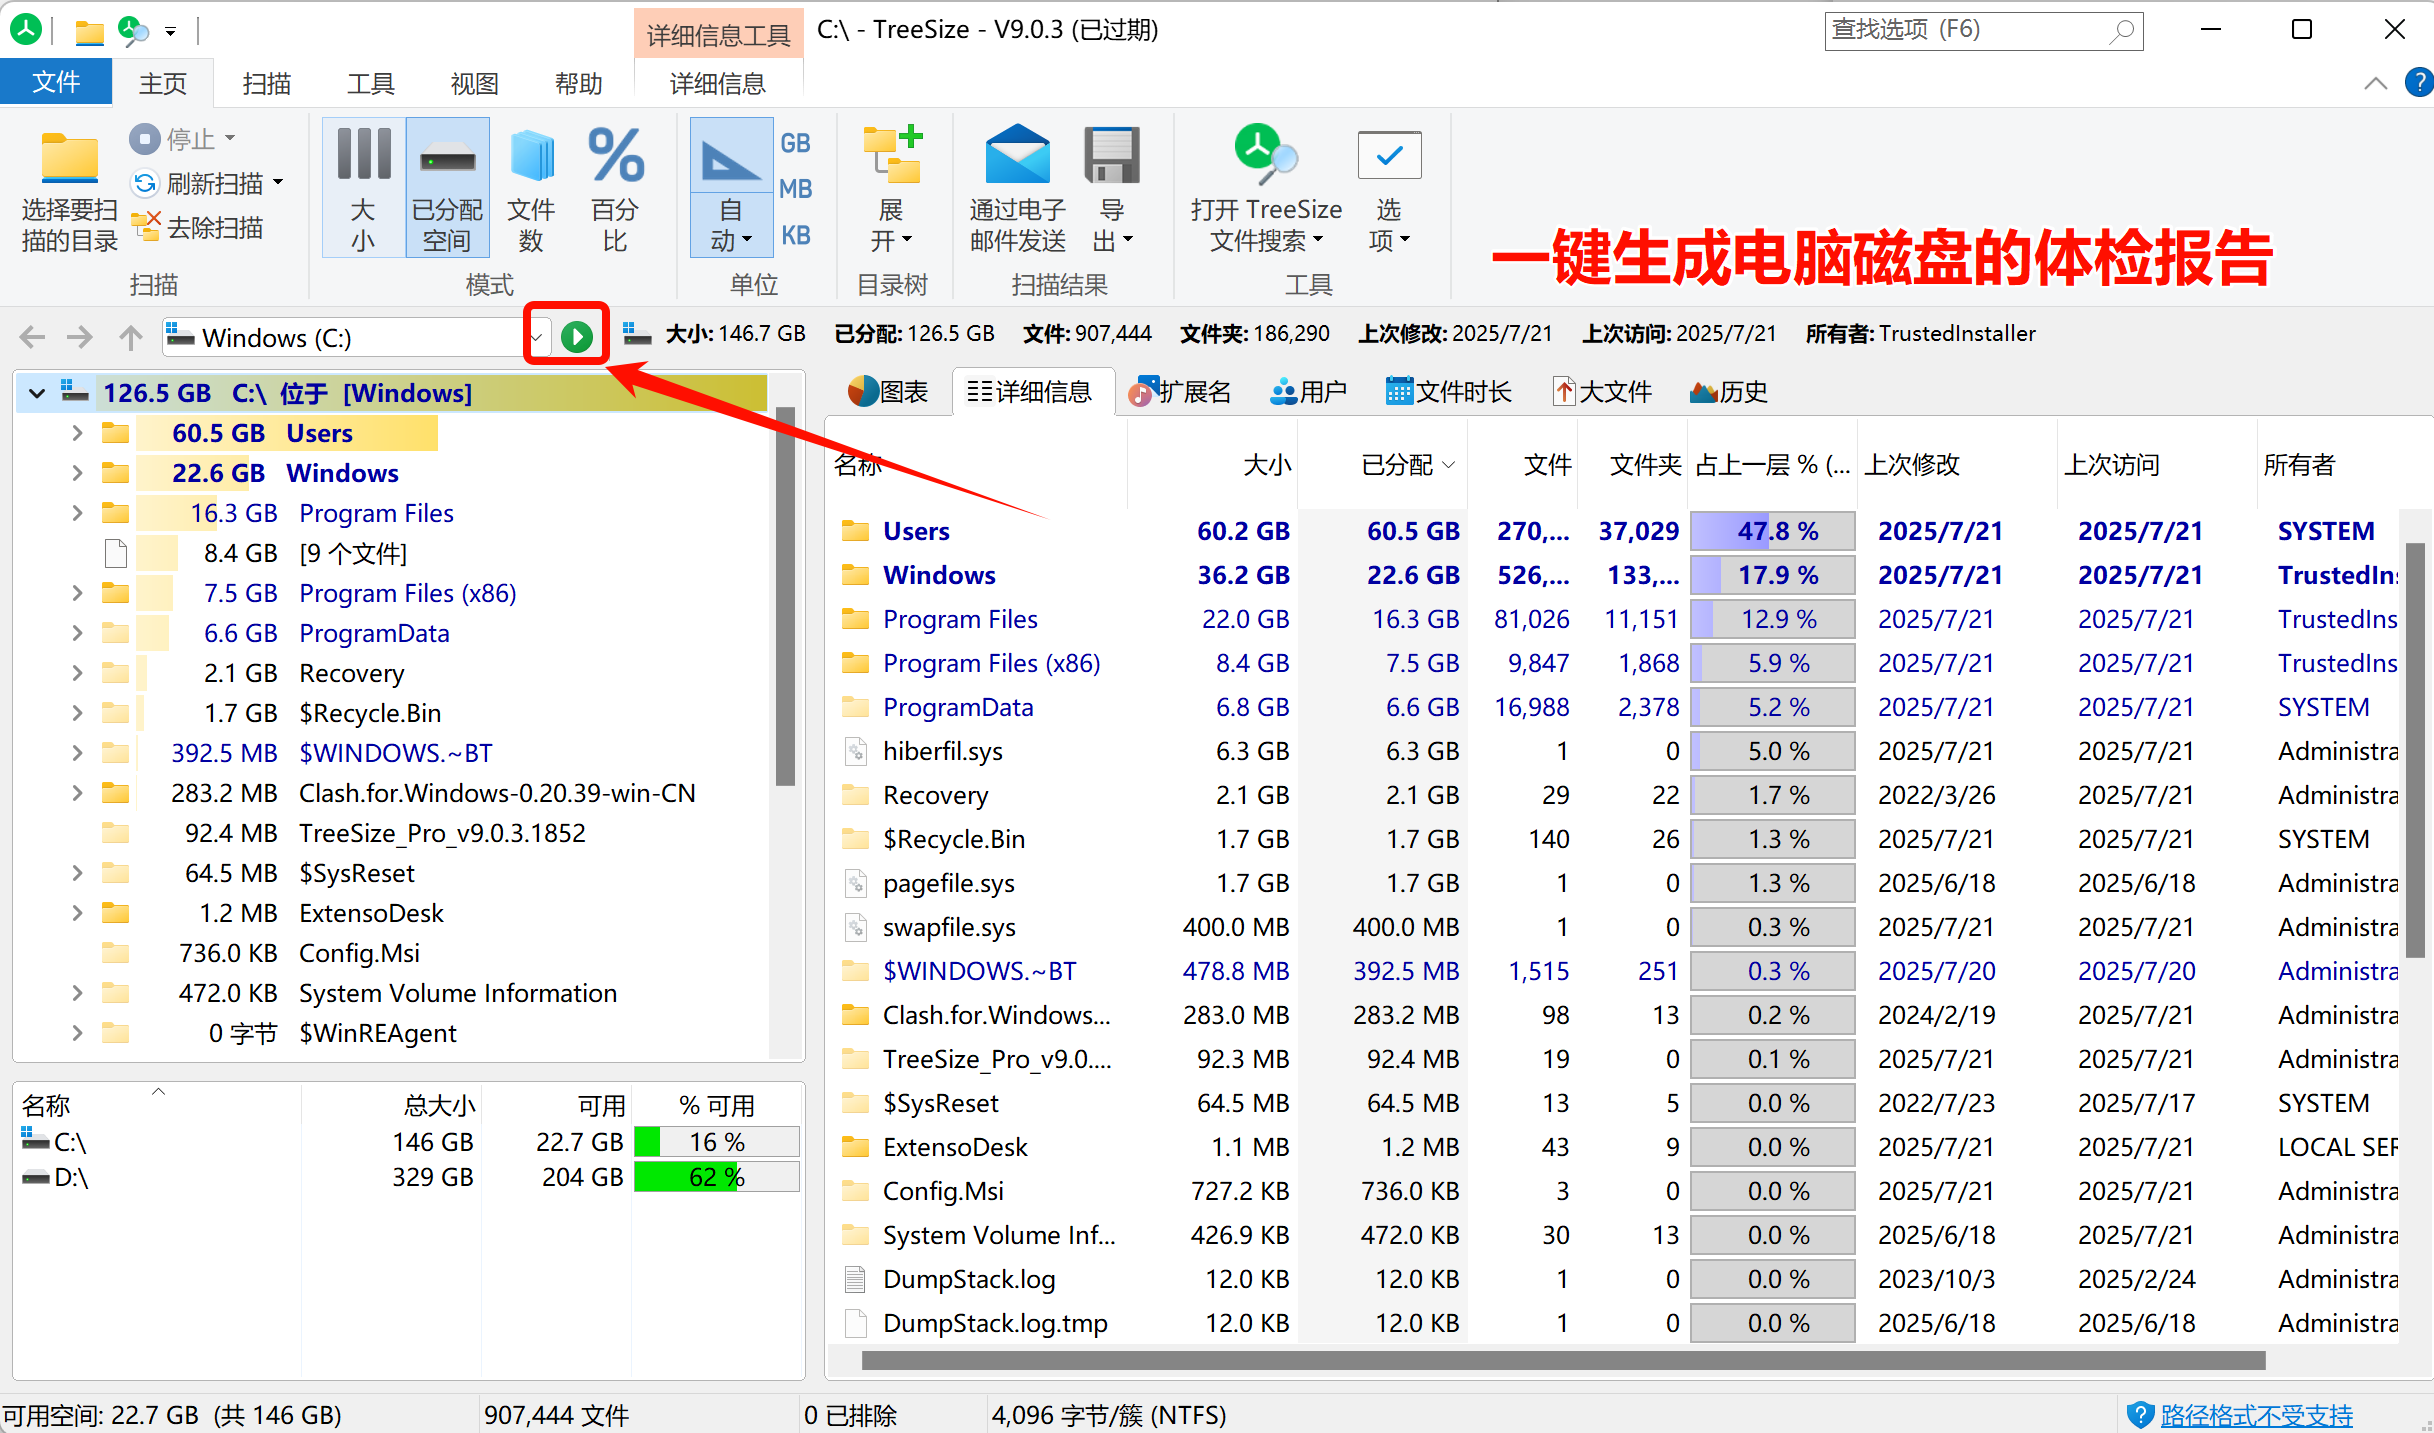Open the 文件时长 file age tab
Image resolution: width=2434 pixels, height=1433 pixels.
tap(1448, 392)
